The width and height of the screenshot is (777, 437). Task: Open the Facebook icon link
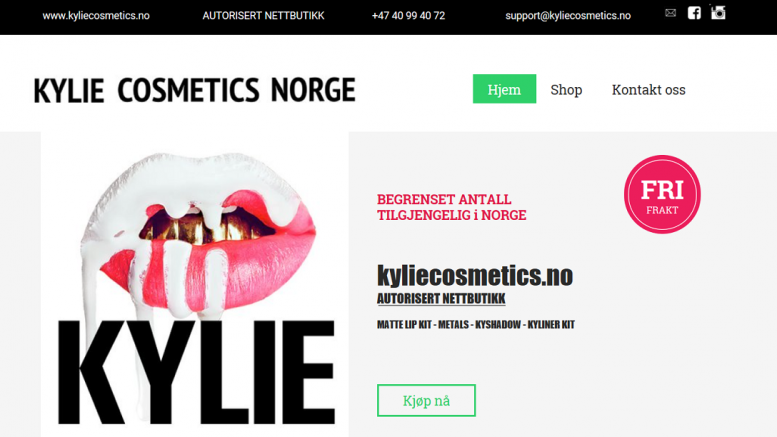pyautogui.click(x=694, y=13)
